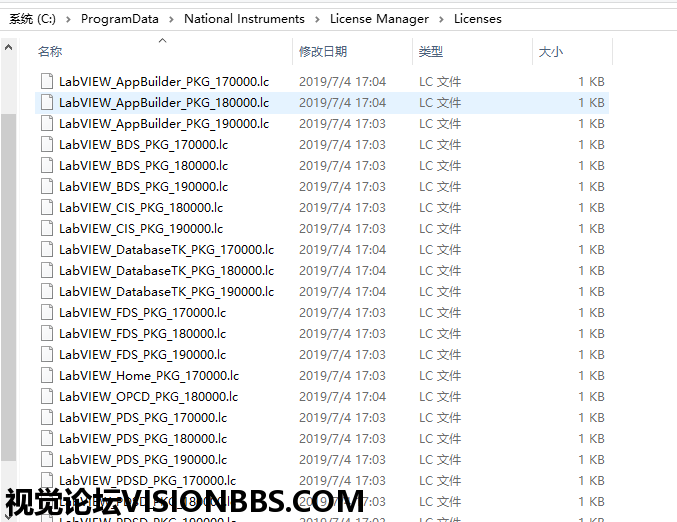Click the file icon of LabVIEW_BDS_PKG_190000.lc
This screenshot has width=677, height=522.
point(47,187)
